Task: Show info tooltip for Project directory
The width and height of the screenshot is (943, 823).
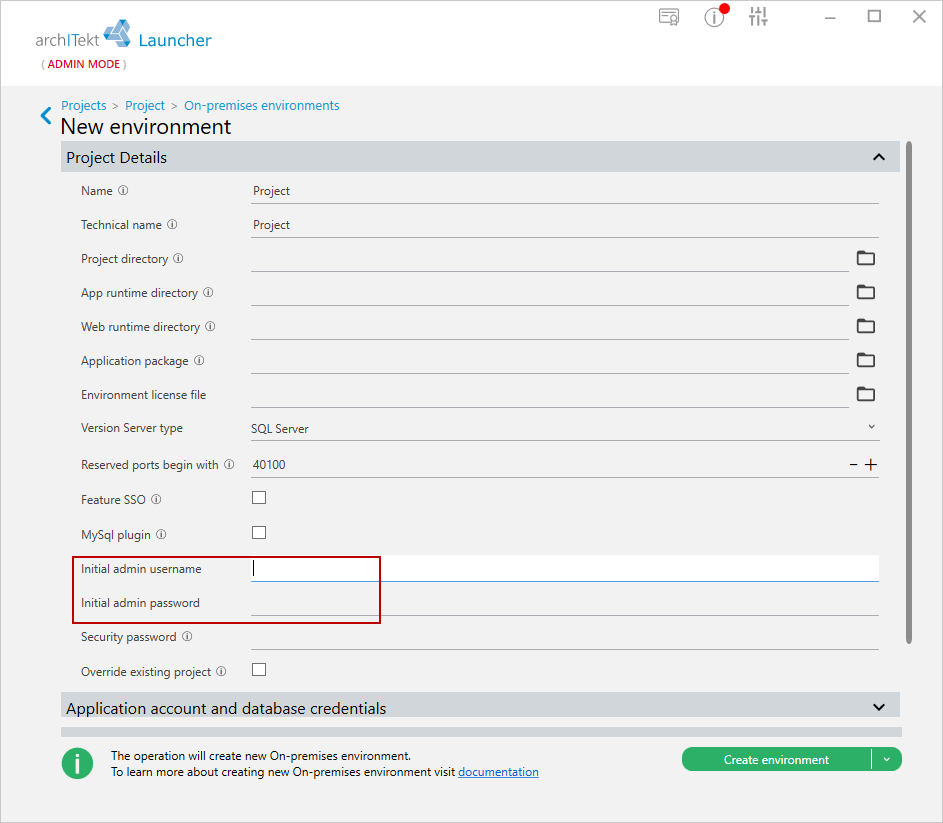Action: 178,259
